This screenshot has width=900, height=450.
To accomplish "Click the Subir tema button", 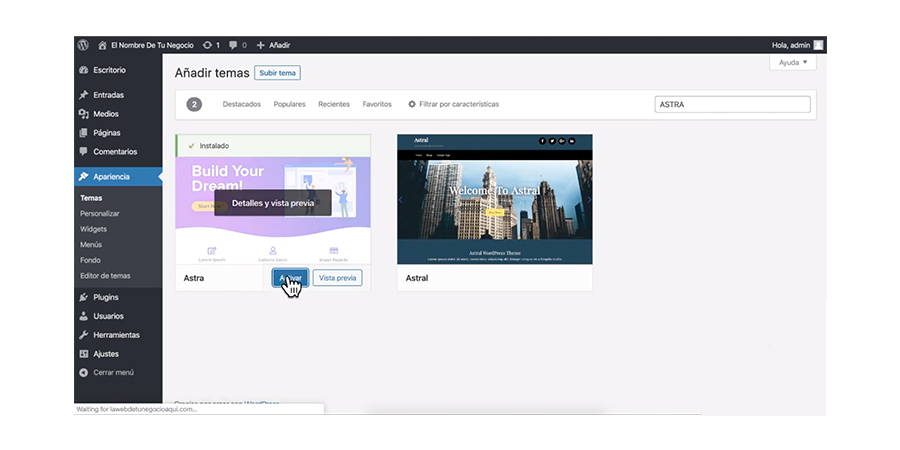I will tap(277, 73).
